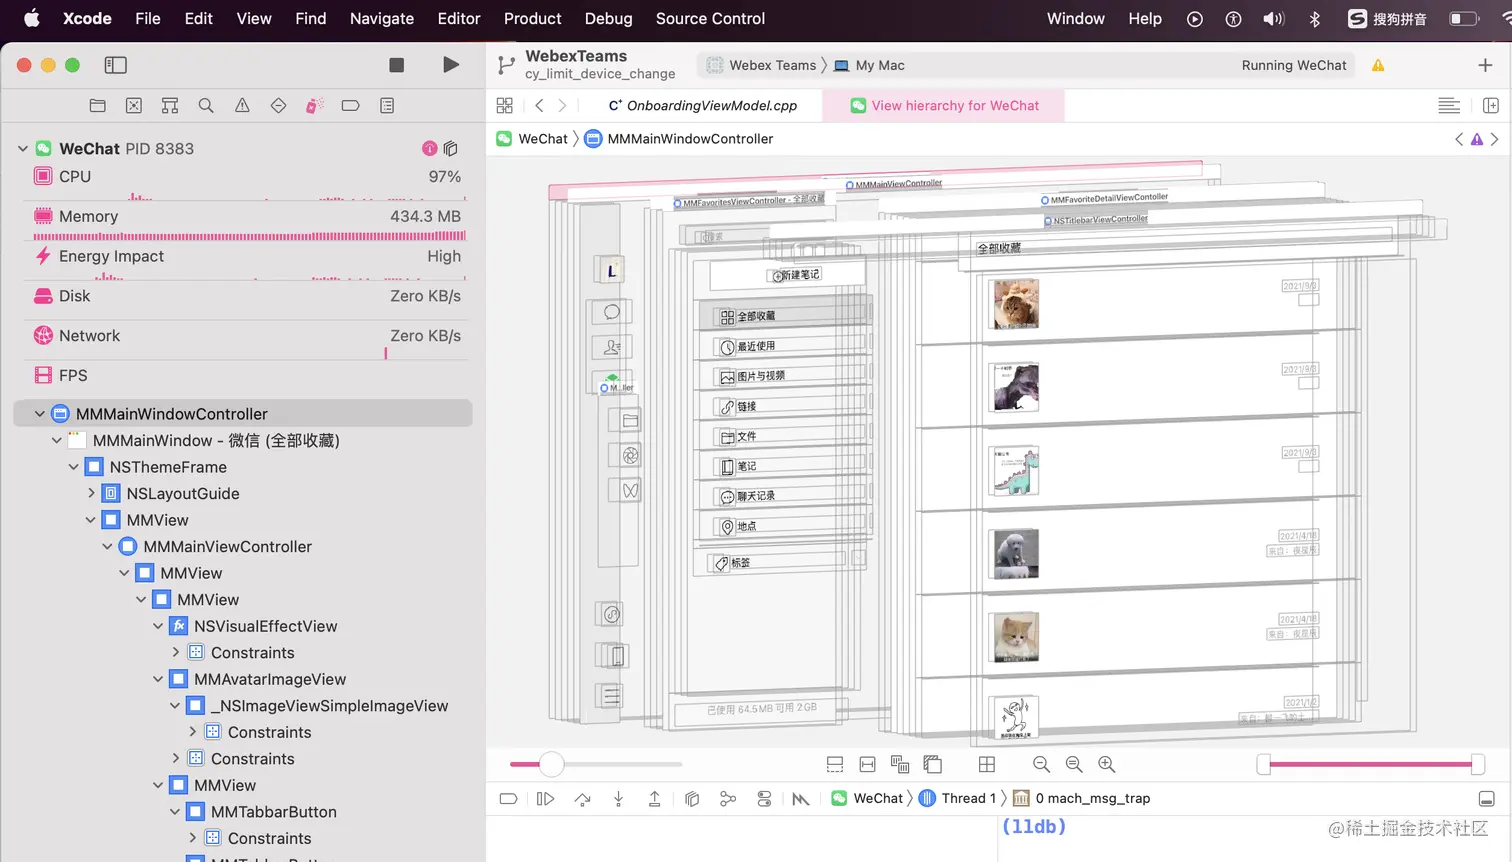The image size is (1512, 862).
Task: Go back in editor history
Action: pos(539,105)
